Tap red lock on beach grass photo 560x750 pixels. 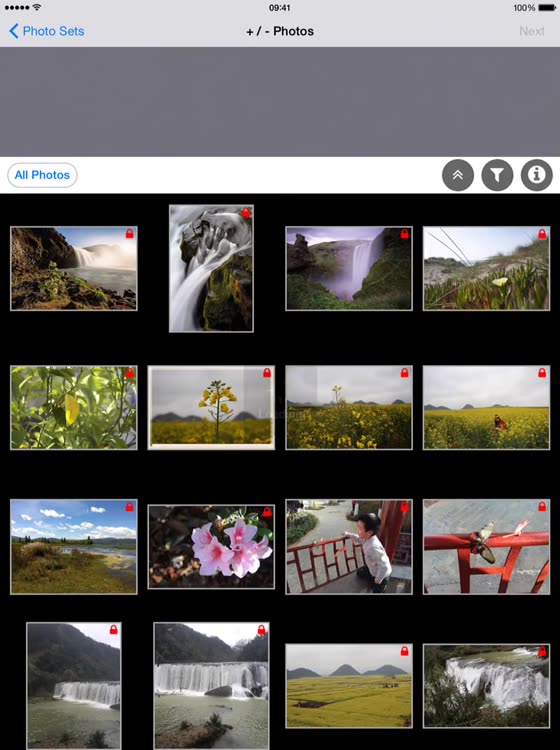tap(542, 233)
